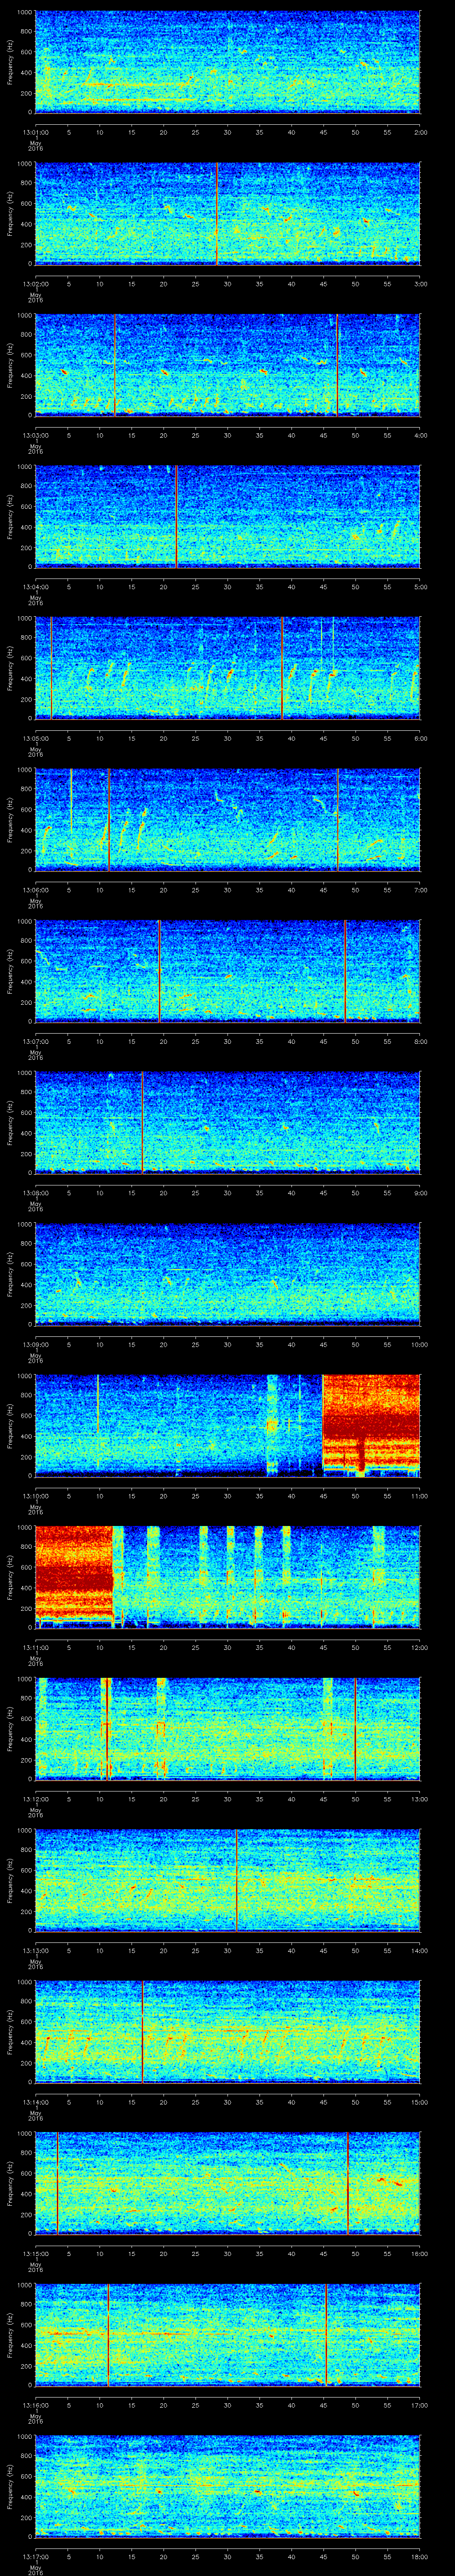Click the 13:07:00 start time label

pos(35,1041)
